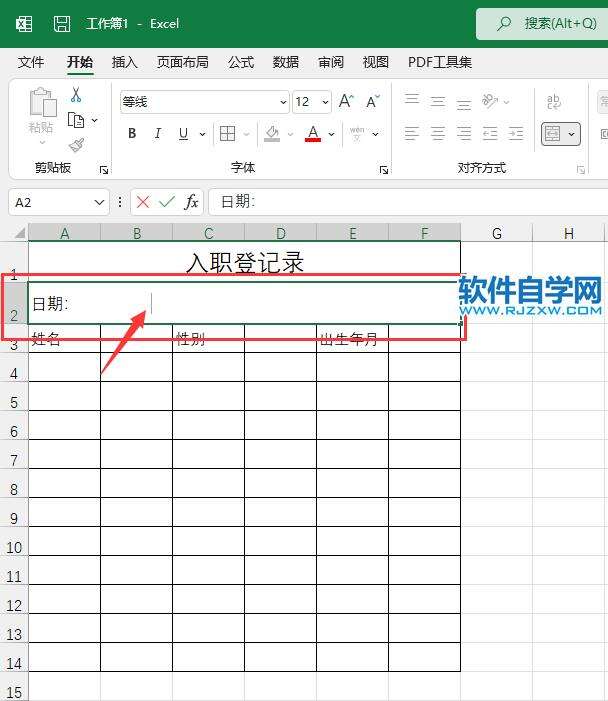Open the Font Color dropdown arrow
The height and width of the screenshot is (701, 608).
(x=331, y=134)
